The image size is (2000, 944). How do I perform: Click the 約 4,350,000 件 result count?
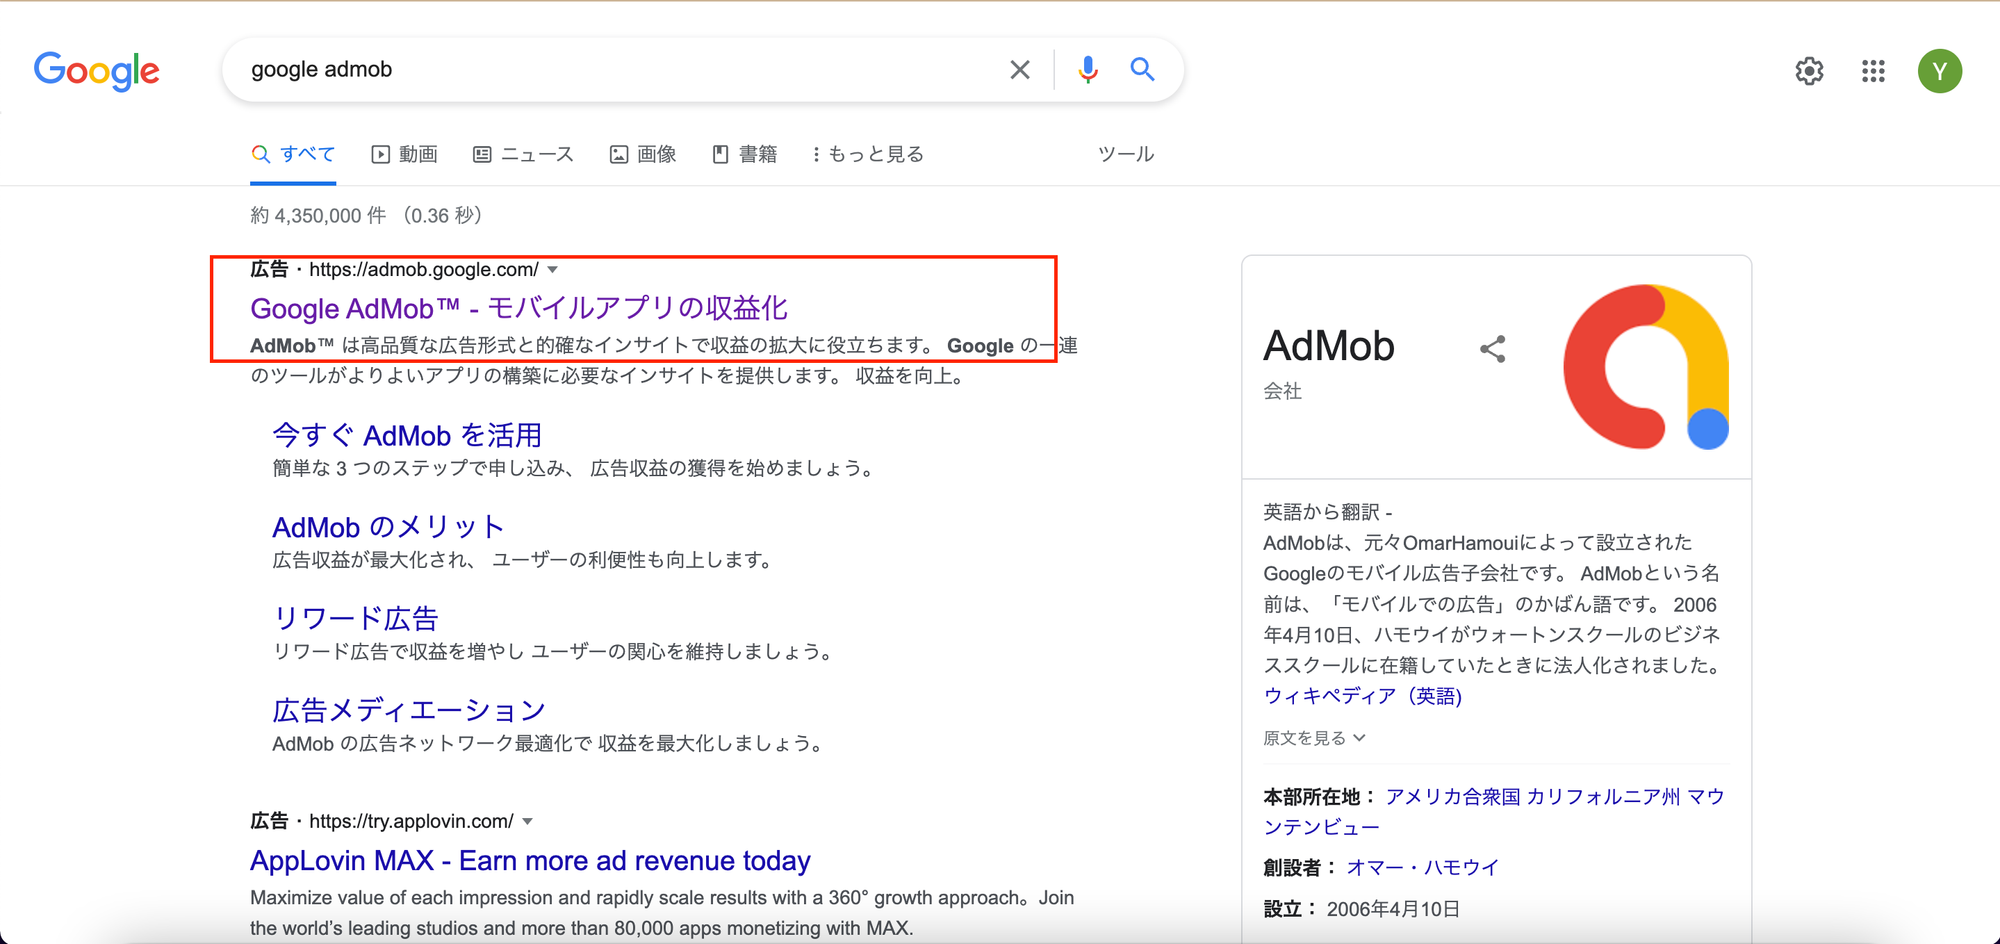coord(318,215)
